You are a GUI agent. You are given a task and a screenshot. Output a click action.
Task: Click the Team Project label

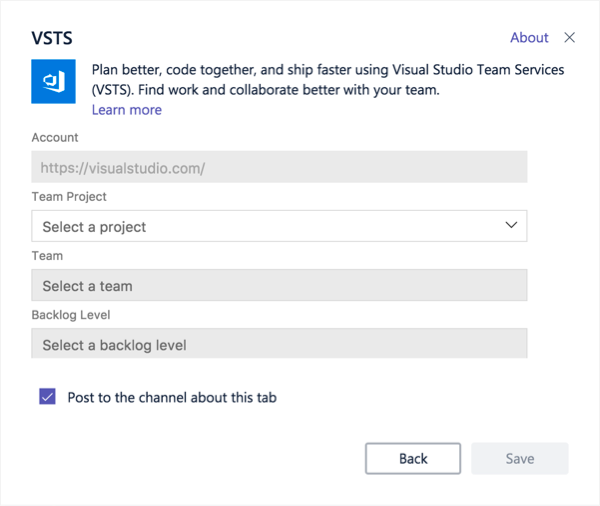coord(69,197)
